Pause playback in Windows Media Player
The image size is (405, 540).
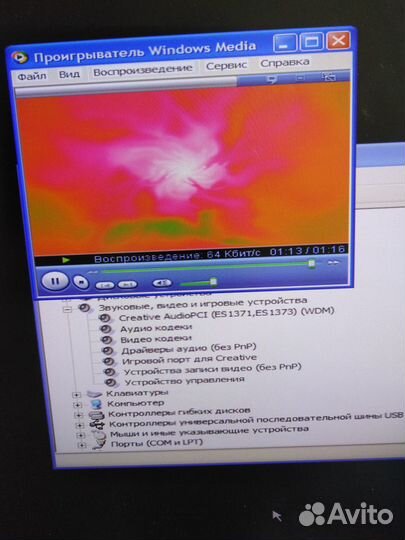55,281
